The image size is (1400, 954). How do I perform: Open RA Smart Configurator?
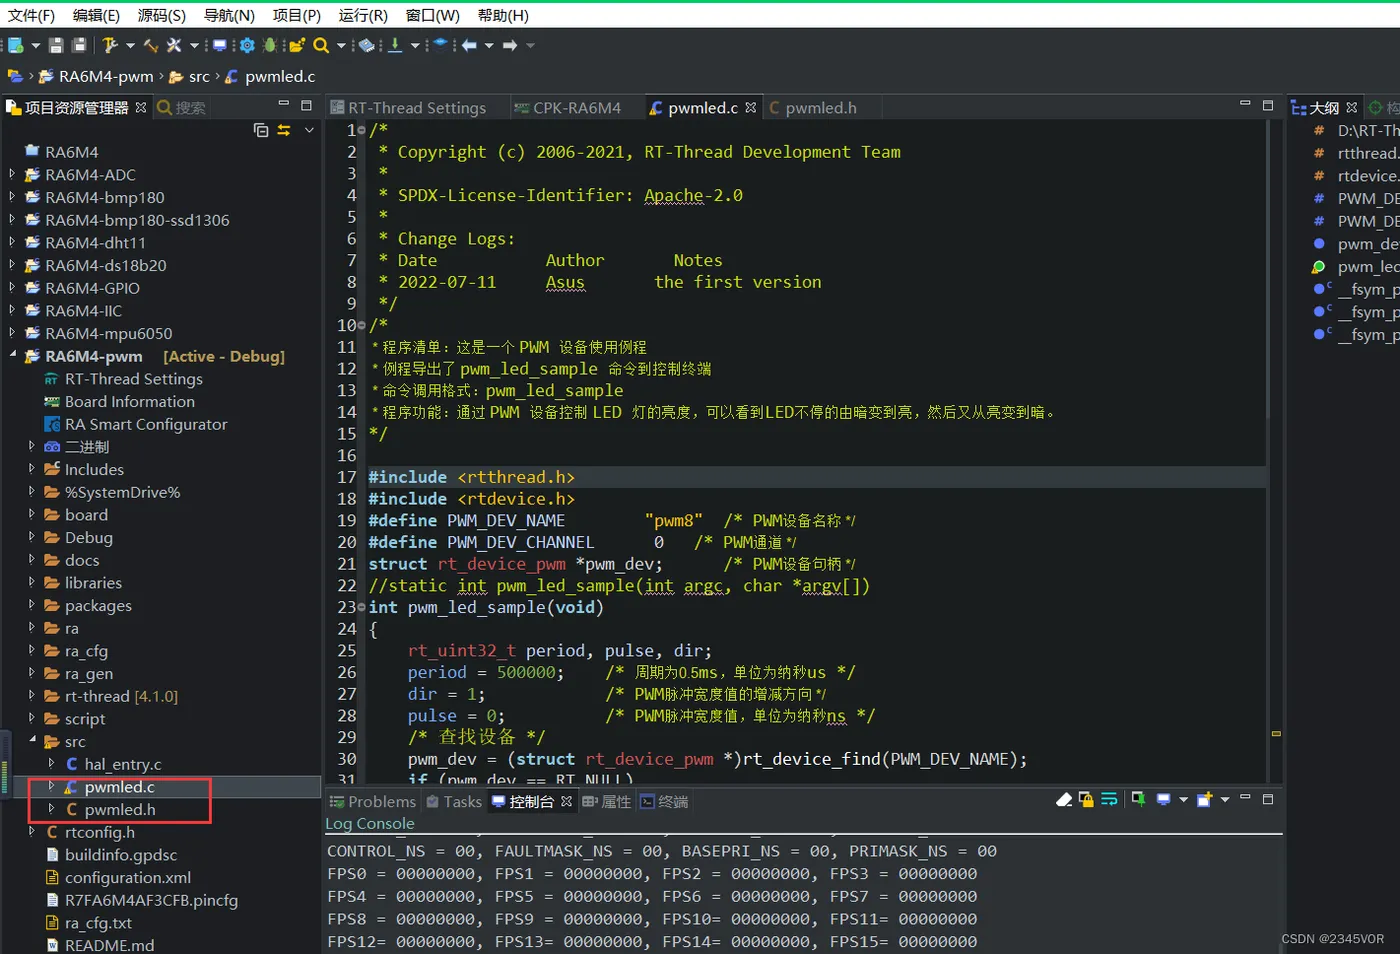pos(146,424)
